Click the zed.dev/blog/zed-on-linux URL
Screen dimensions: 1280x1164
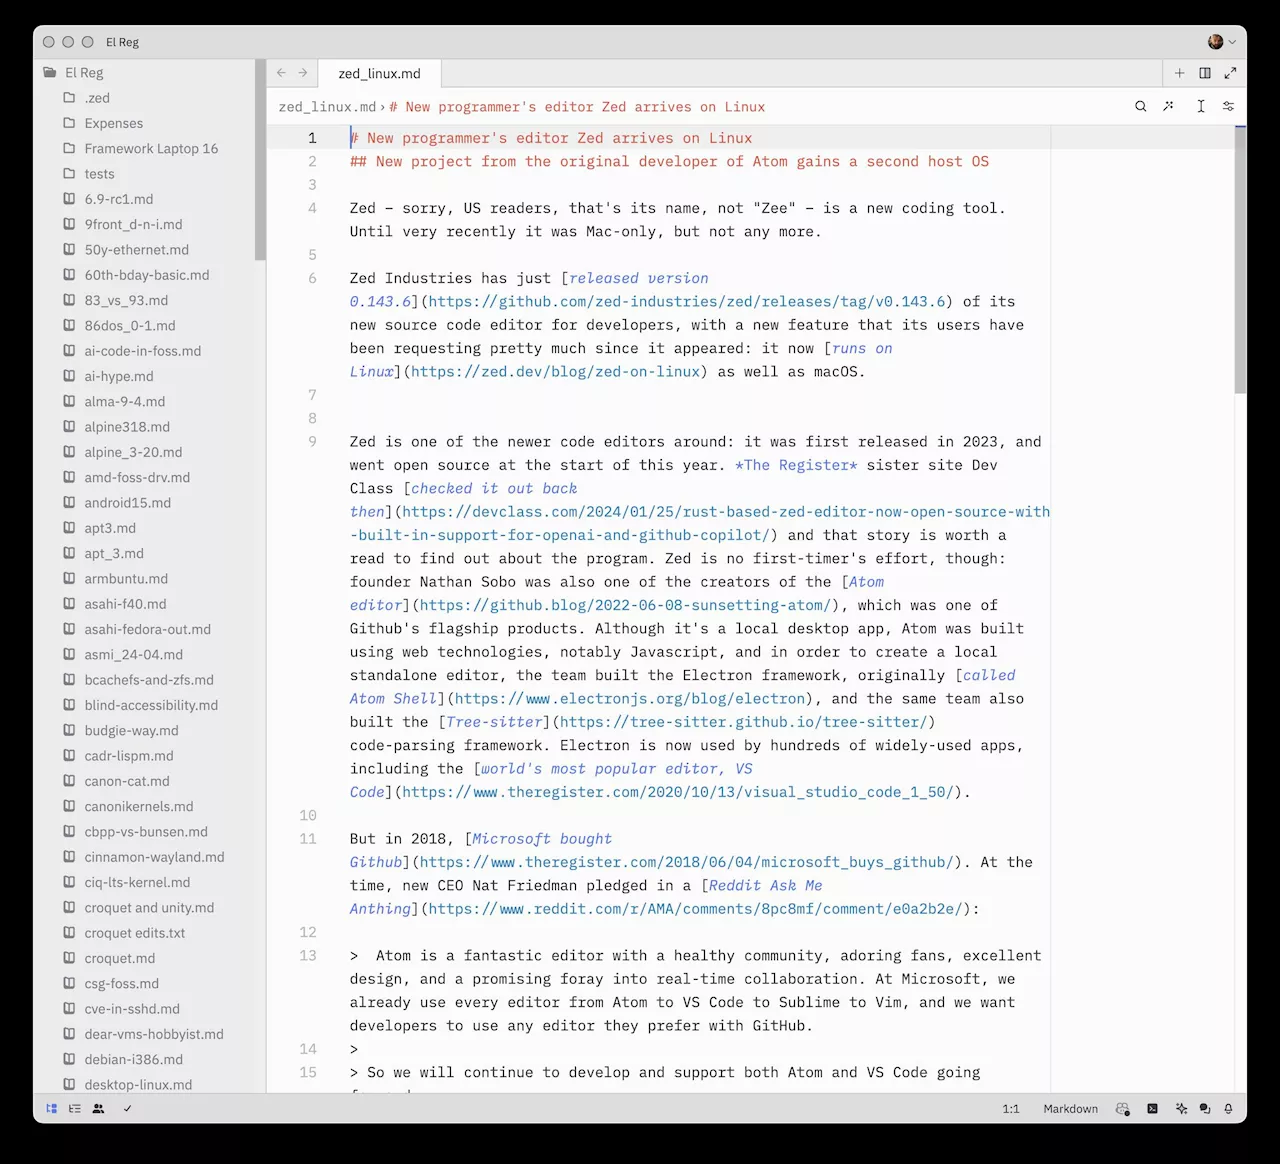(555, 372)
